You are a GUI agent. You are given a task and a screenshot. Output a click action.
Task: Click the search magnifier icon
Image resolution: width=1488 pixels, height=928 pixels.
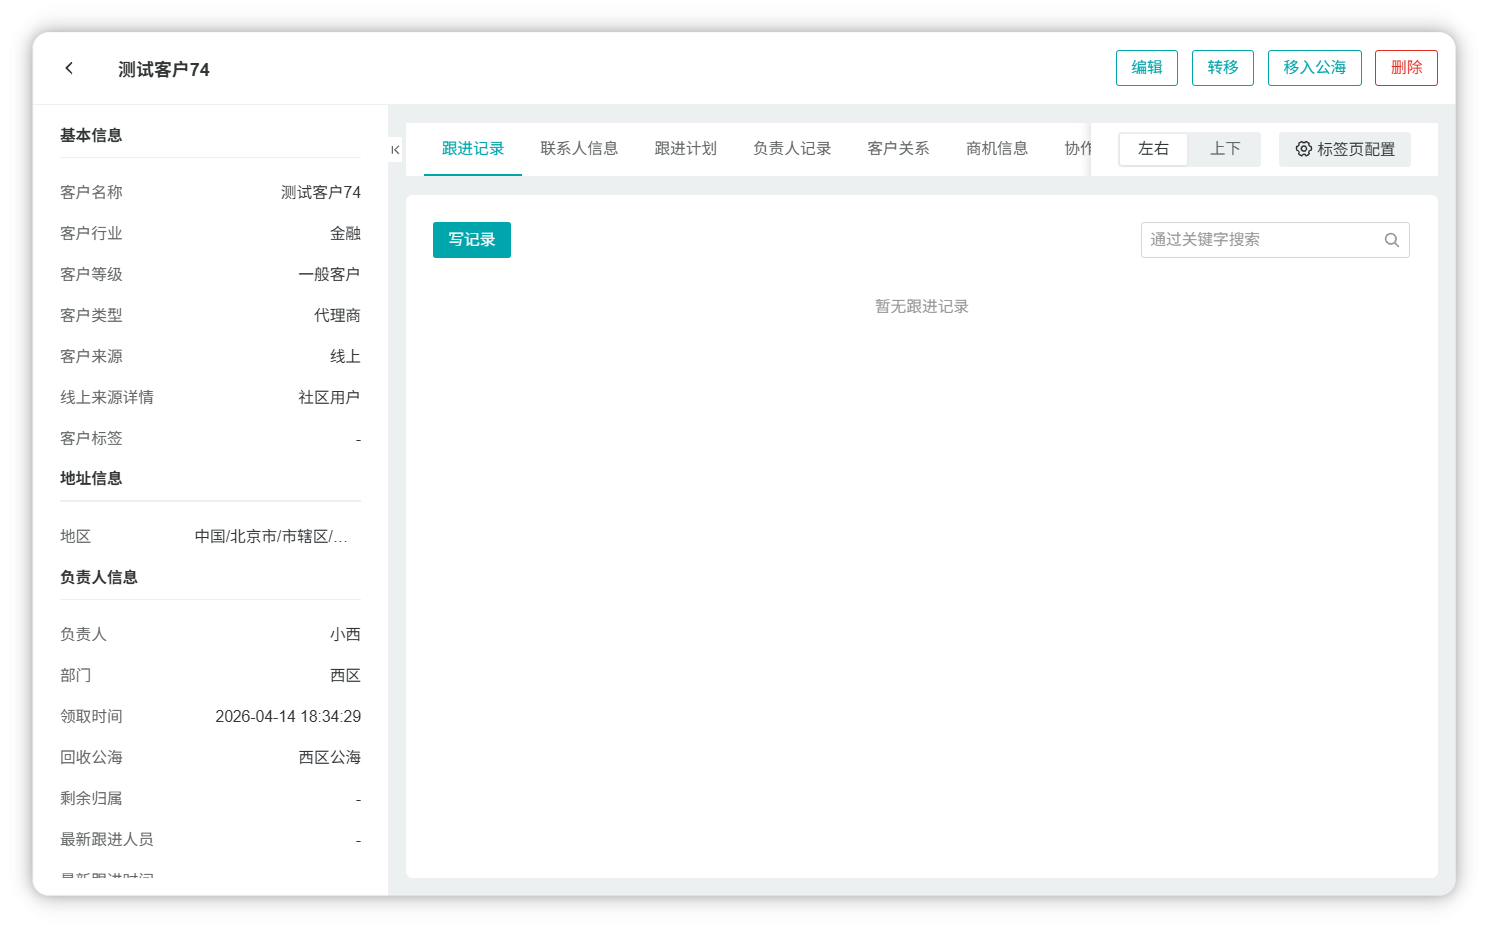tap(1391, 240)
